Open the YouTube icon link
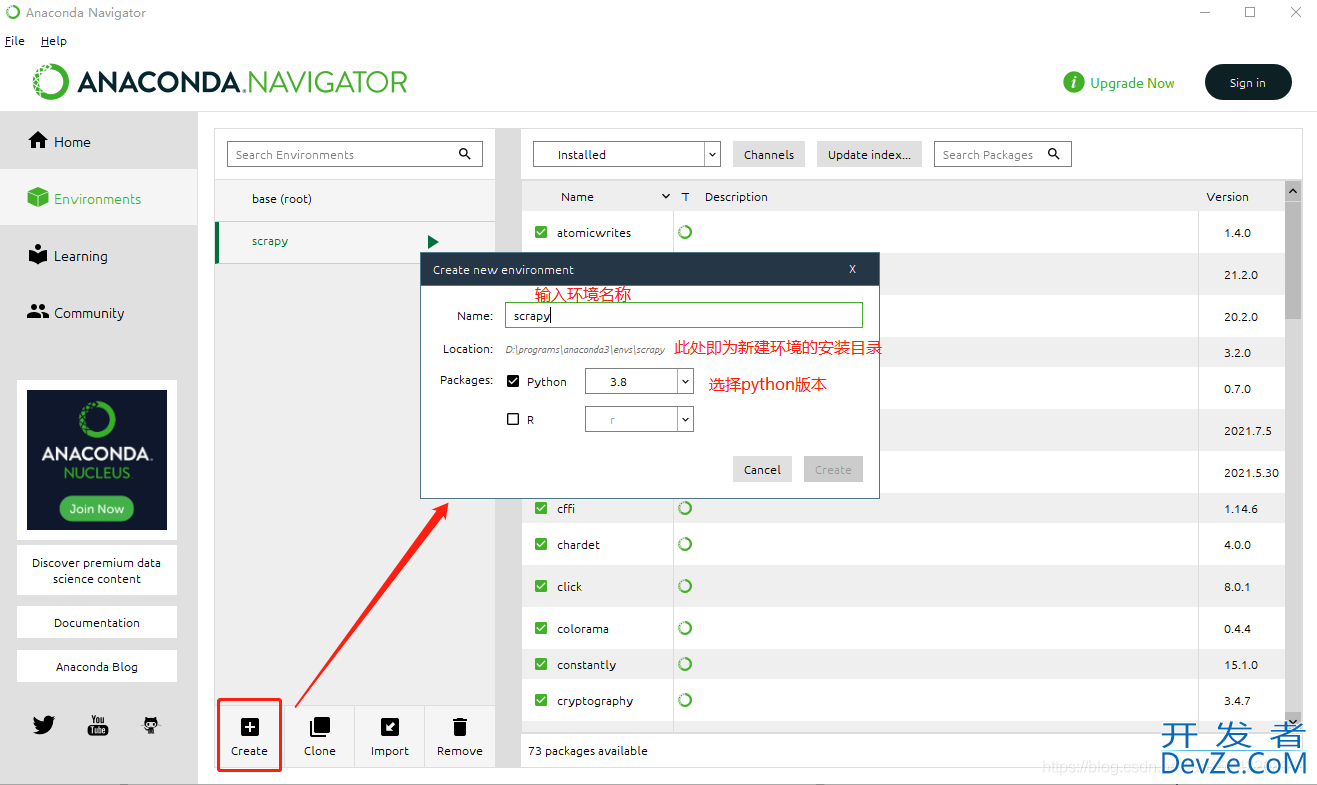This screenshot has height=785, width=1317. (98, 725)
